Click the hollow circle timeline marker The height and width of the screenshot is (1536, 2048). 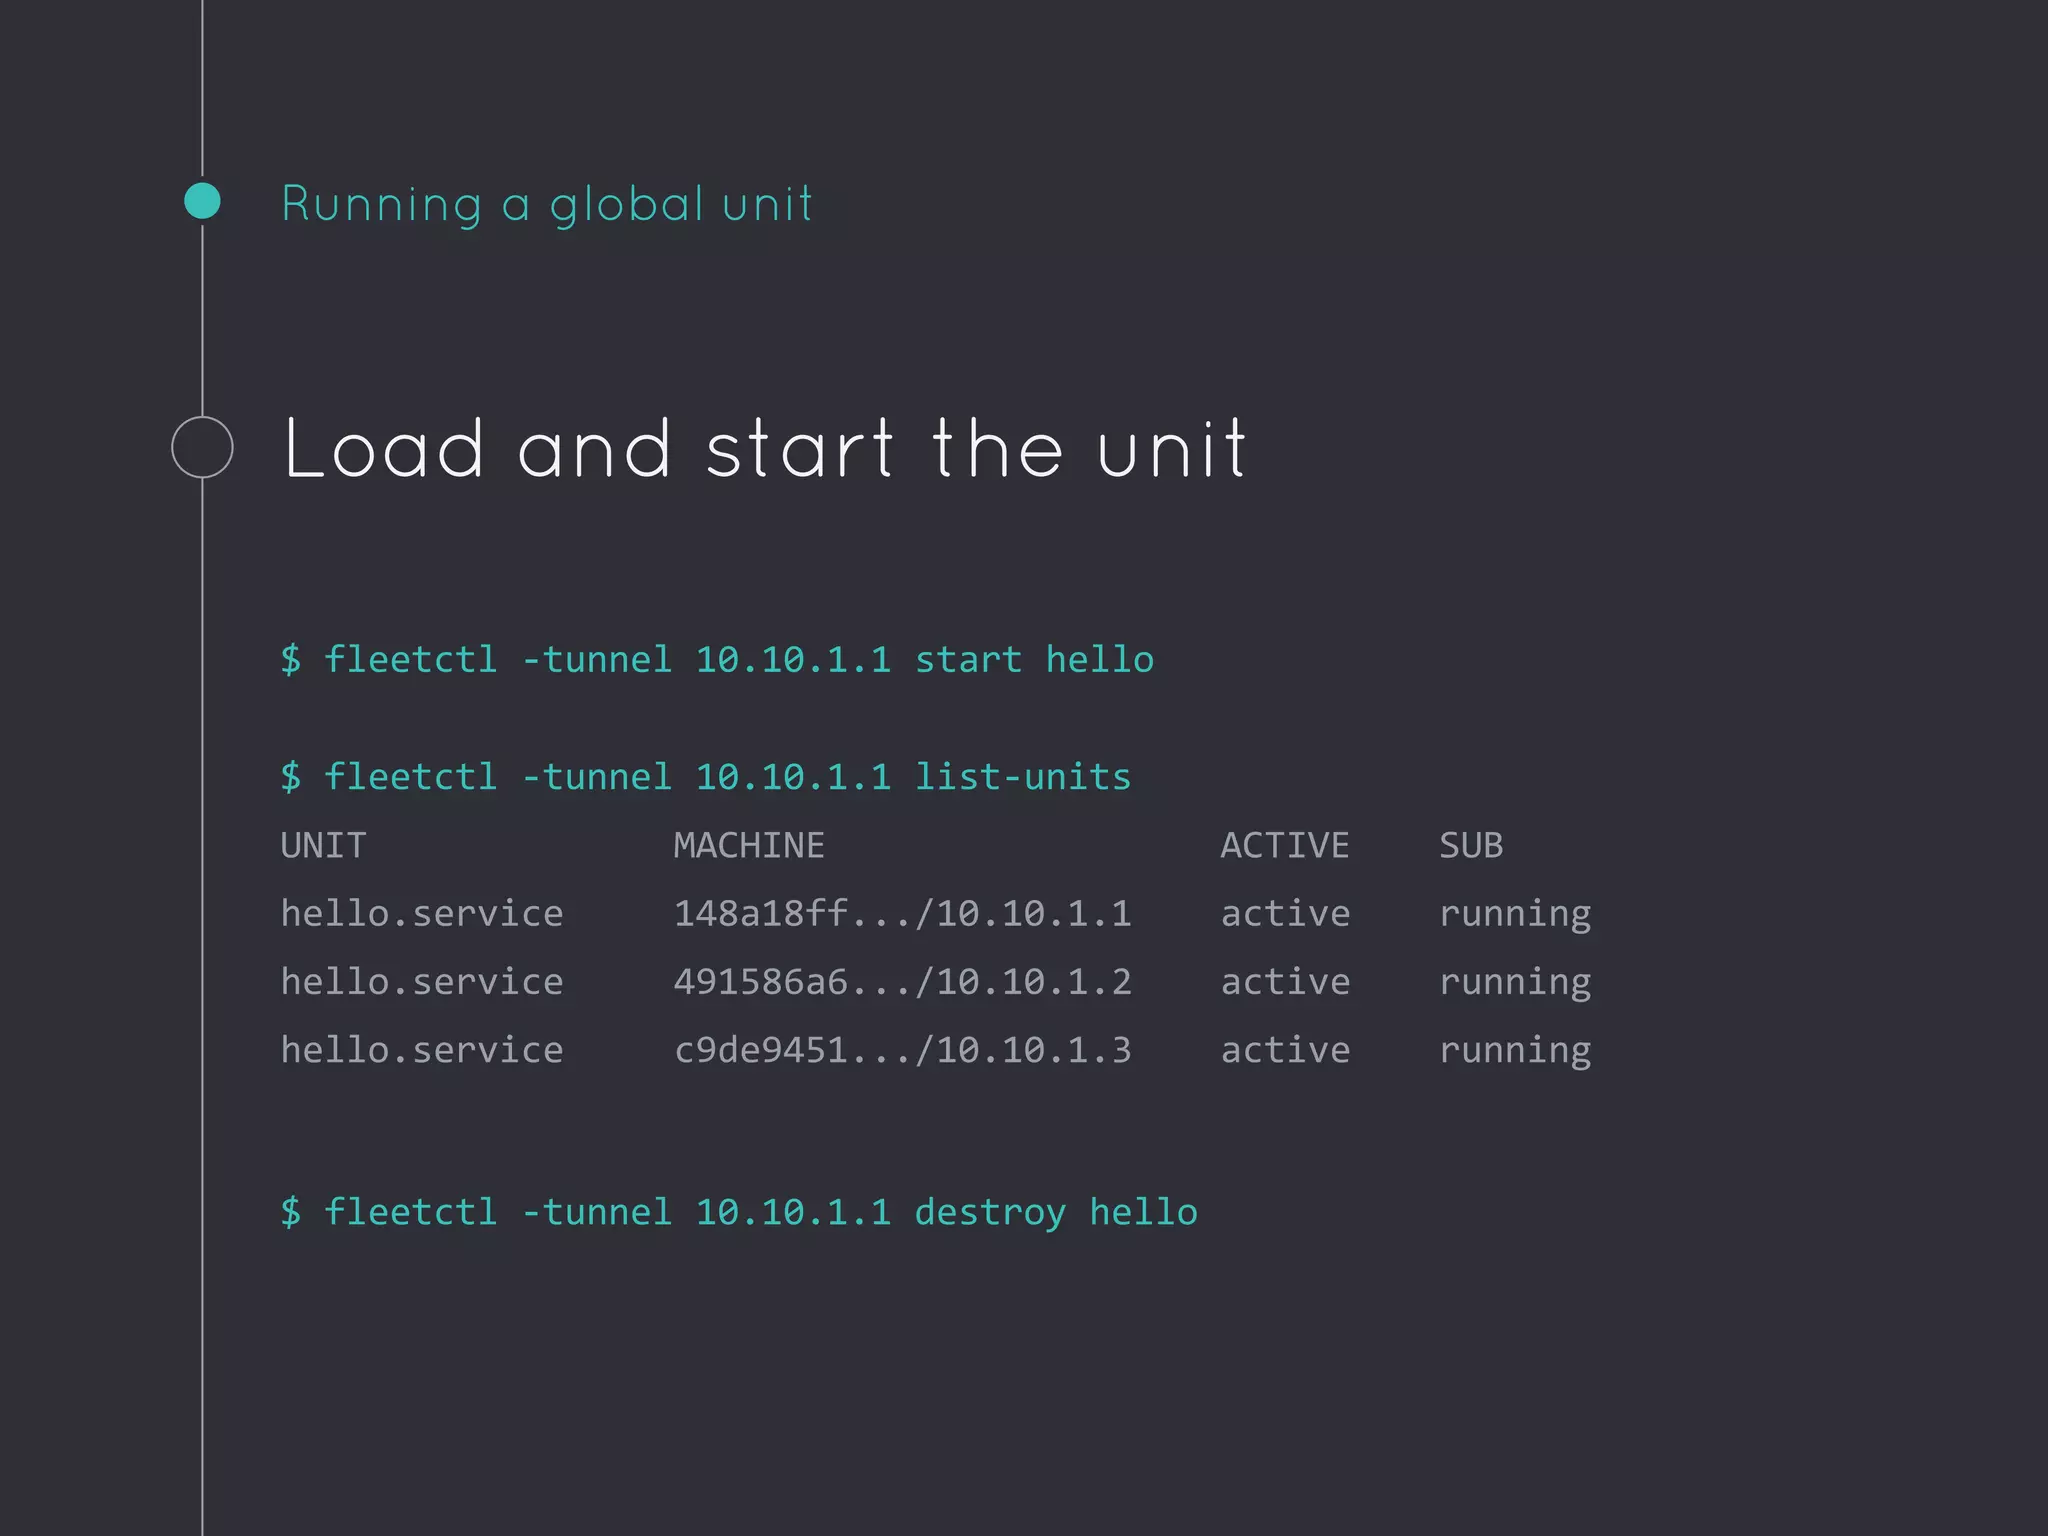click(x=202, y=447)
